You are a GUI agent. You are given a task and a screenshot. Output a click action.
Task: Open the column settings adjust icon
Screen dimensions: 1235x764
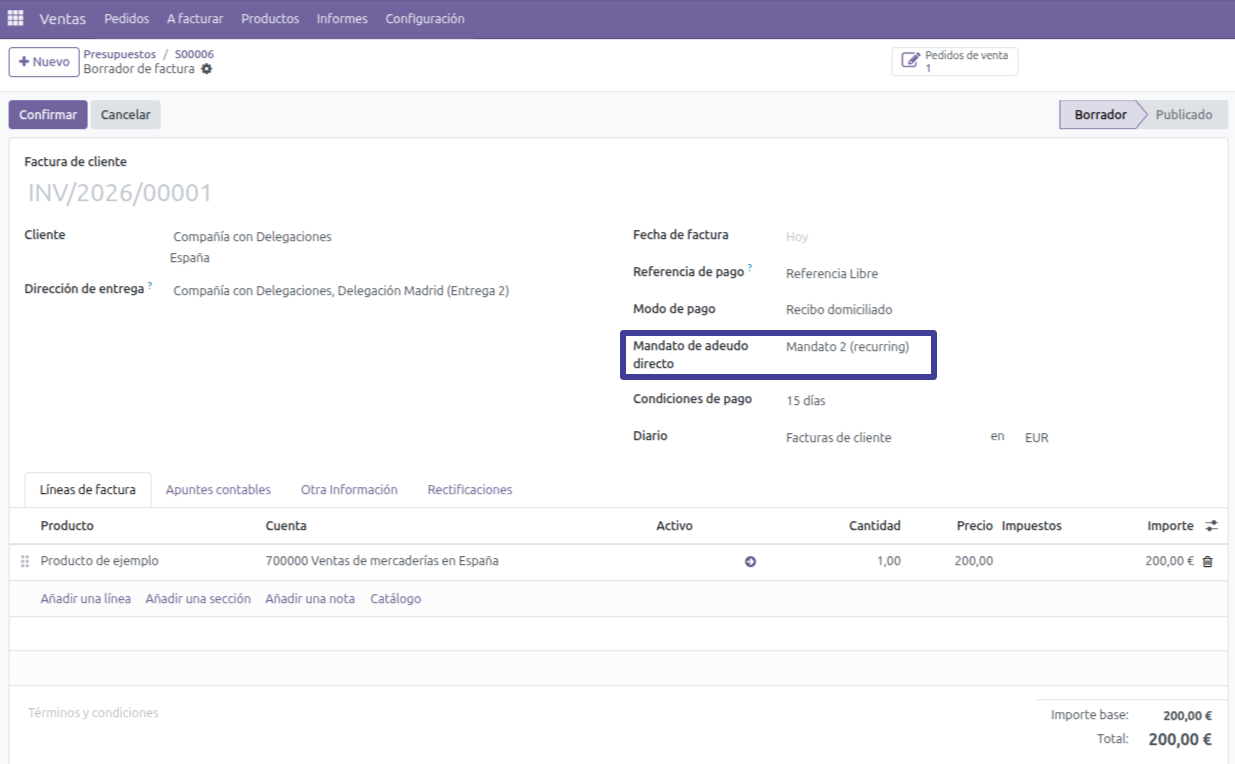coord(1212,526)
